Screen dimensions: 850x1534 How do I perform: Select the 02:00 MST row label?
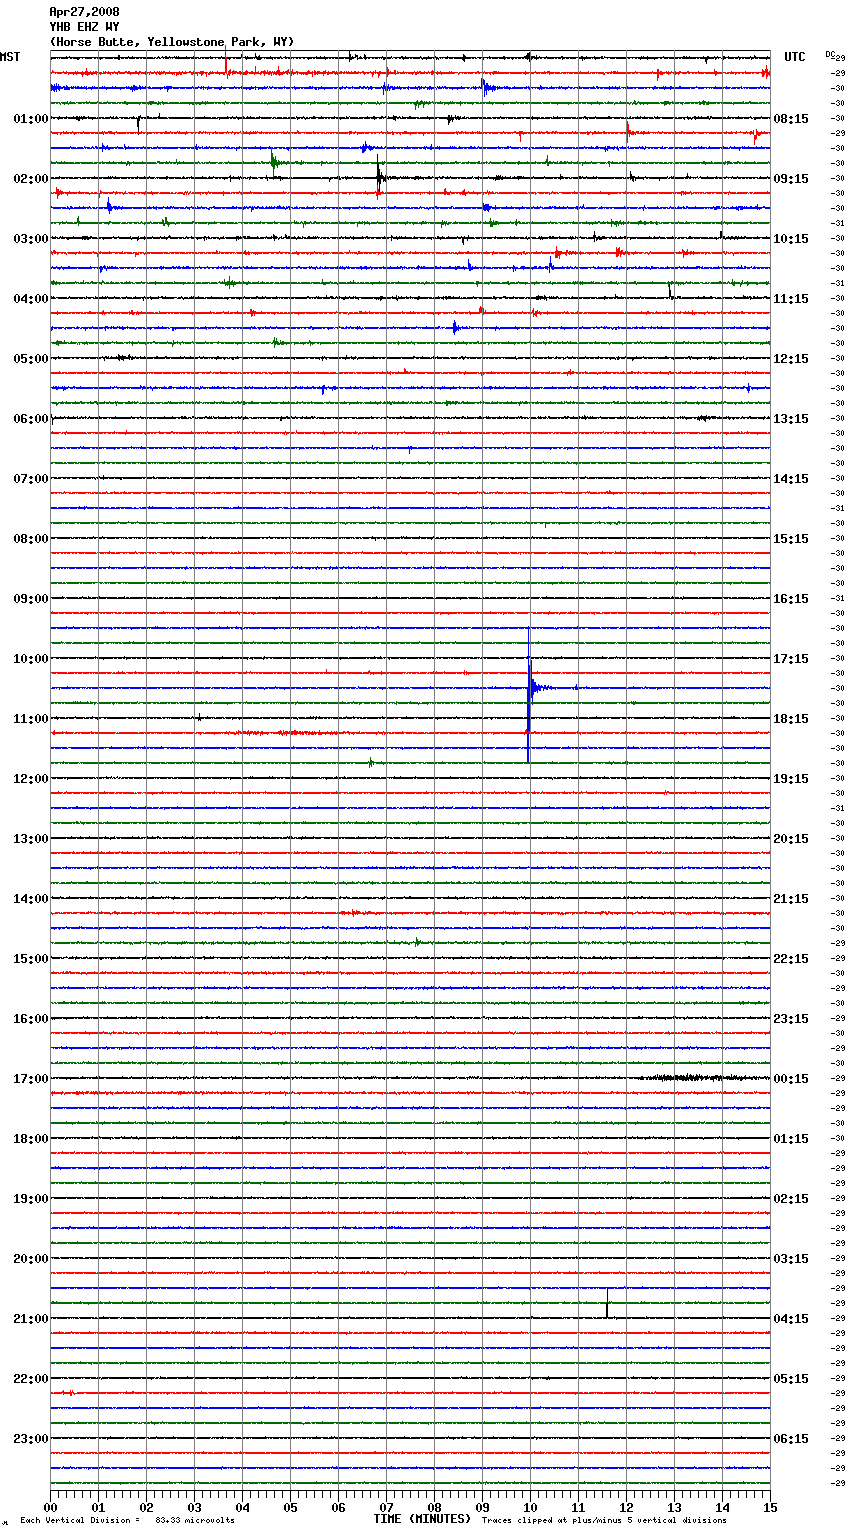31,179
